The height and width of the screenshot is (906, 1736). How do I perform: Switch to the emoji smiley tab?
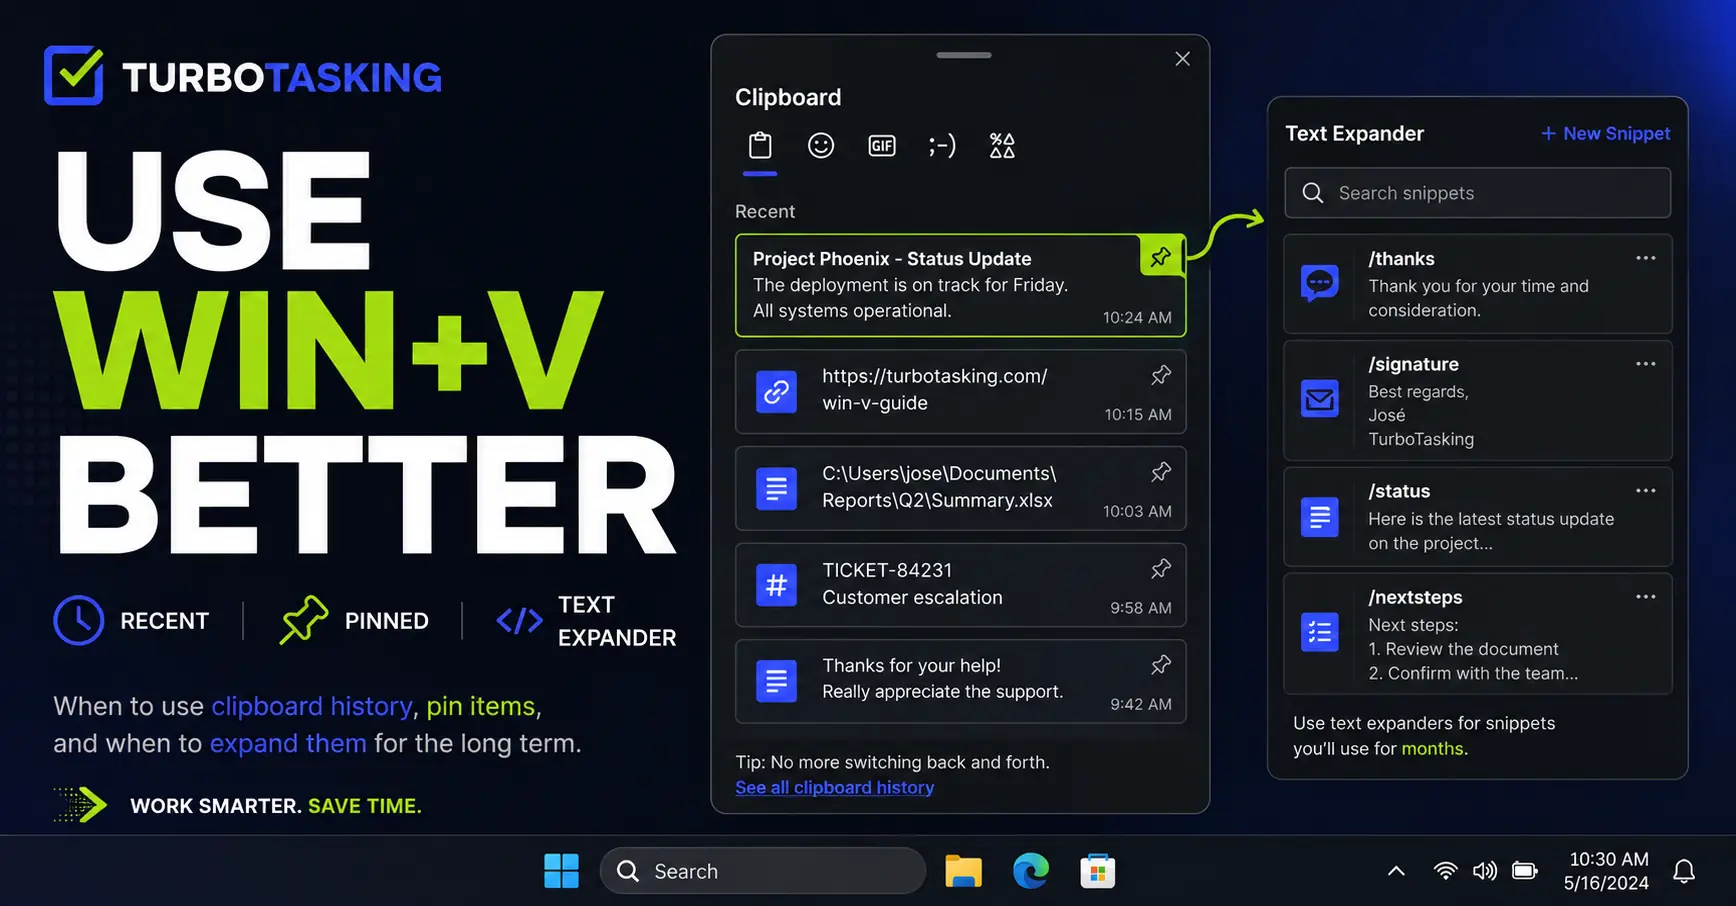(x=821, y=146)
